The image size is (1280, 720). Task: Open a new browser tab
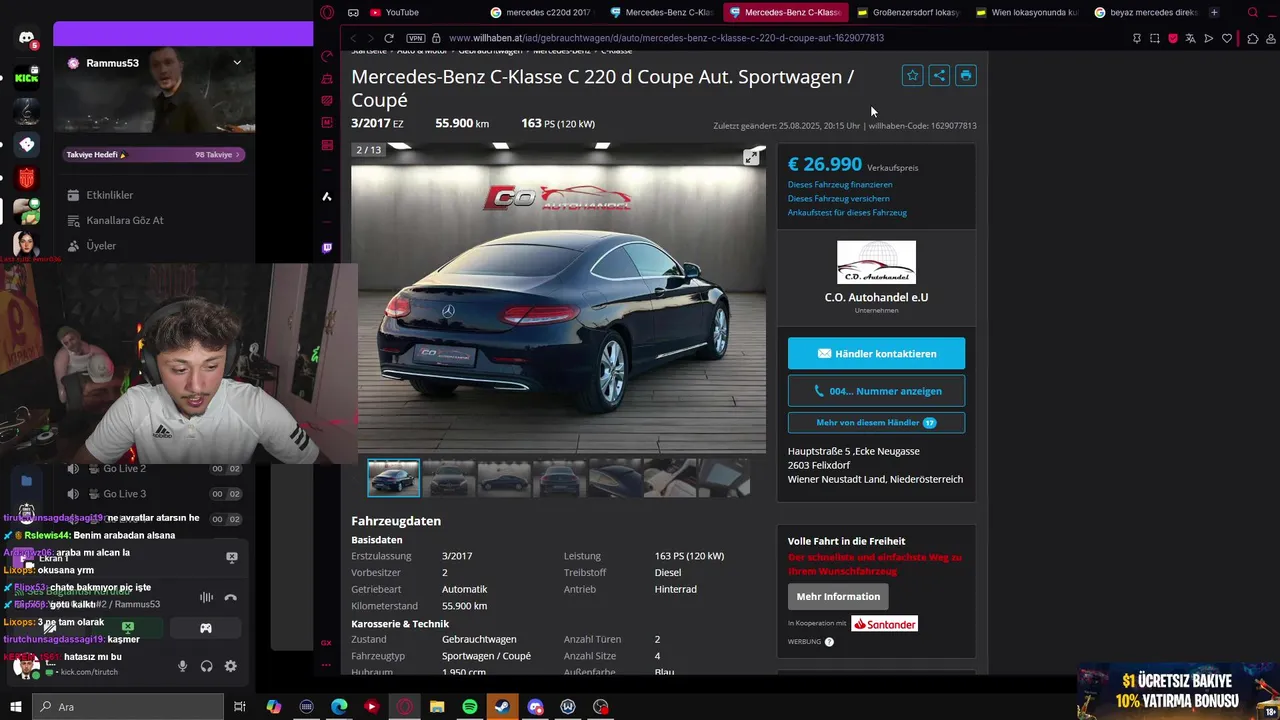coord(1214,13)
